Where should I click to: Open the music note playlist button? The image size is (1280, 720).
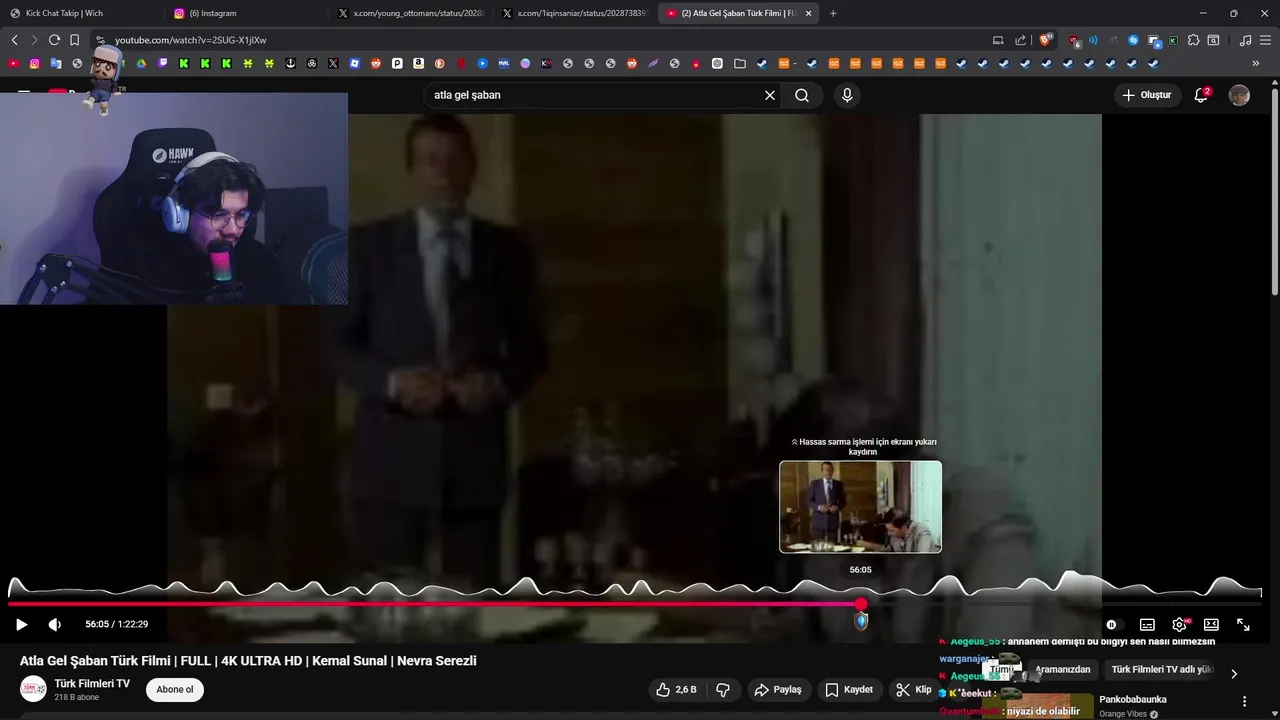click(1245, 40)
